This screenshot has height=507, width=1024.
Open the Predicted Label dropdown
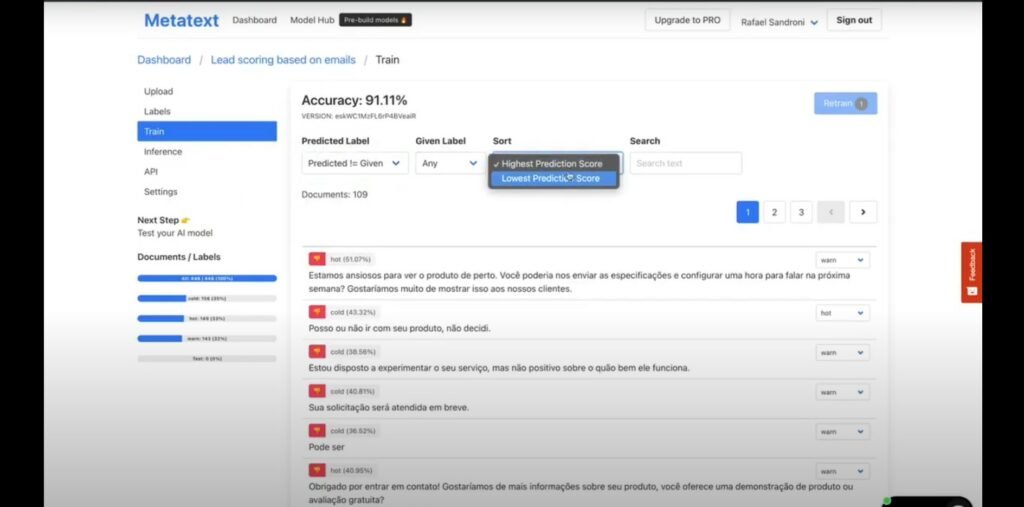pos(354,163)
